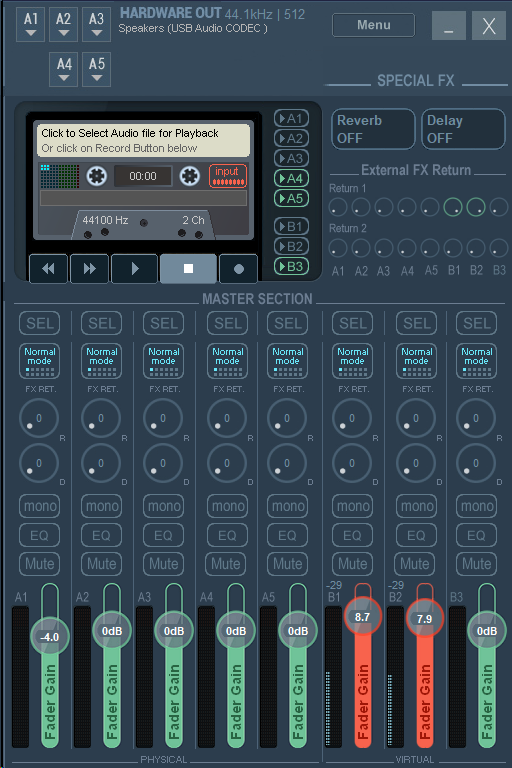This screenshot has height=768, width=512.
Task: Click A5 bus delay return knob
Action: (287, 463)
